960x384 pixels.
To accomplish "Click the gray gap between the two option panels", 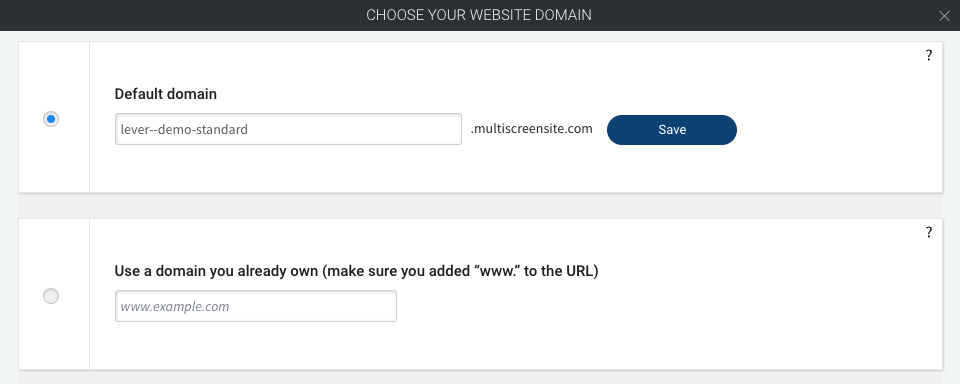I will [480, 206].
